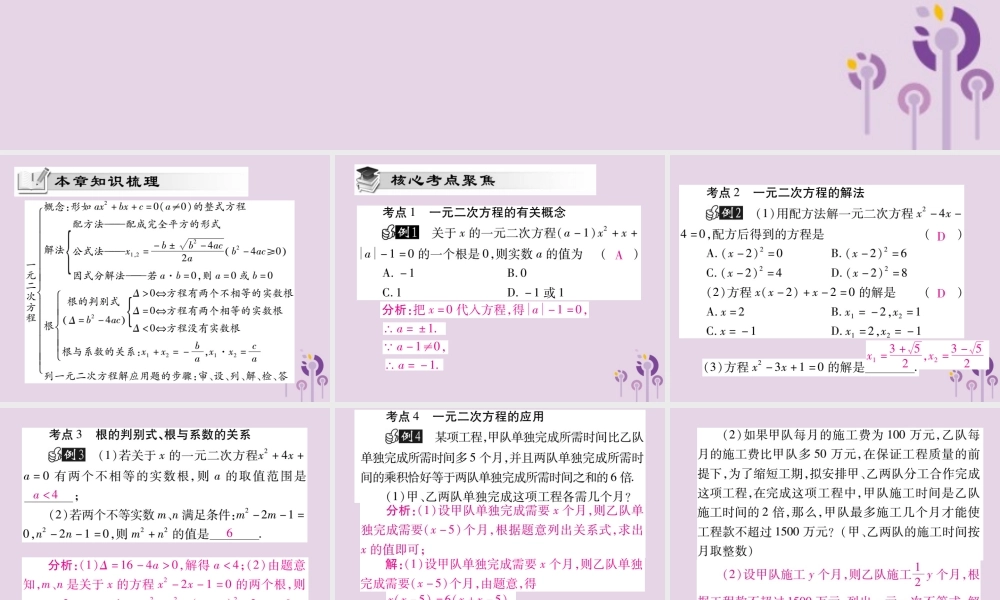Viewport: 1000px width, 600px height.
Task: Click the heading 考点 3 根的判别式、根与系数的关系
Action: point(150,435)
